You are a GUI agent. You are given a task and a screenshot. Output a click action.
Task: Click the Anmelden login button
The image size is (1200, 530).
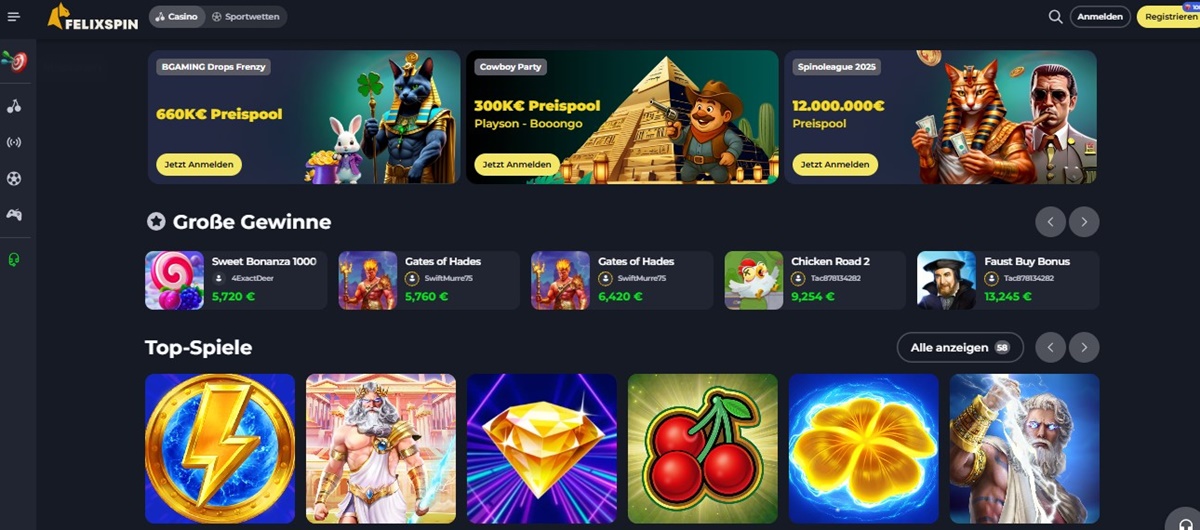1100,16
